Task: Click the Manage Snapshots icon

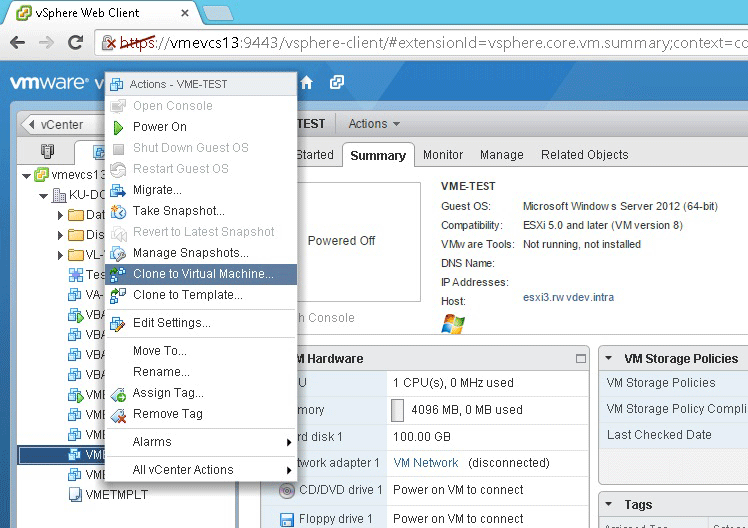Action: pos(118,253)
